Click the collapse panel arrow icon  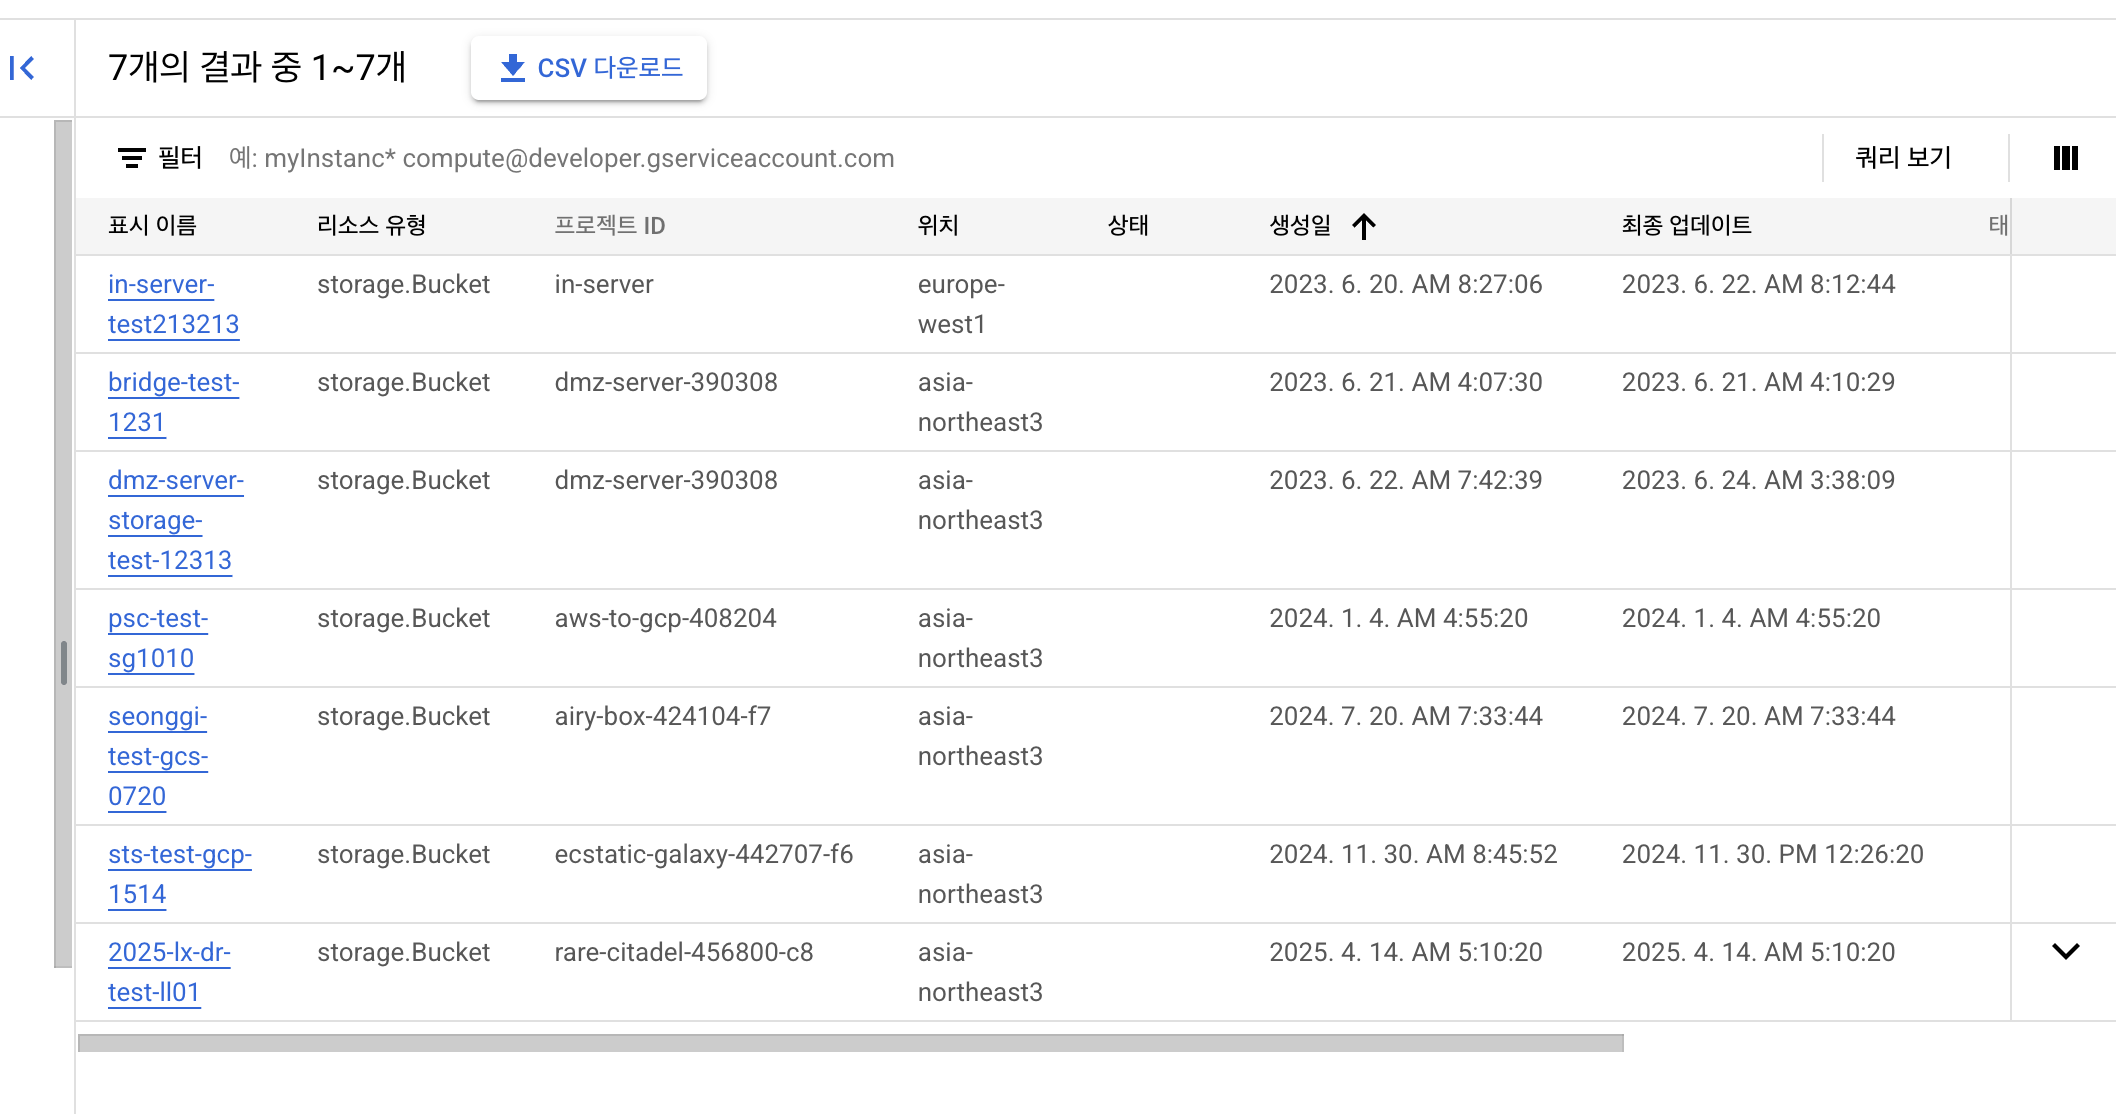[x=22, y=68]
